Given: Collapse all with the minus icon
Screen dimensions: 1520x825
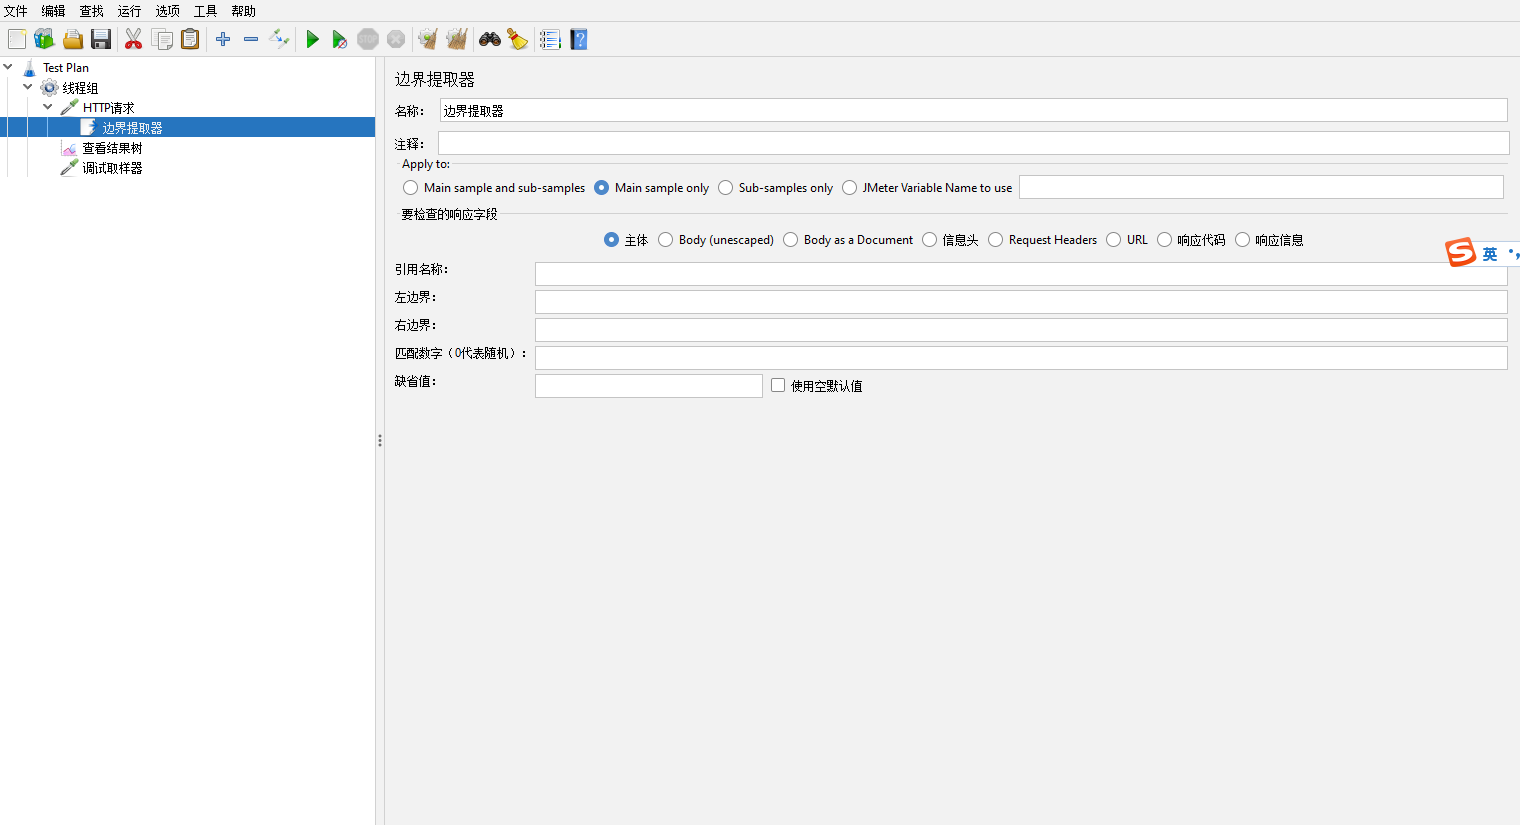Looking at the screenshot, I should tap(251, 39).
